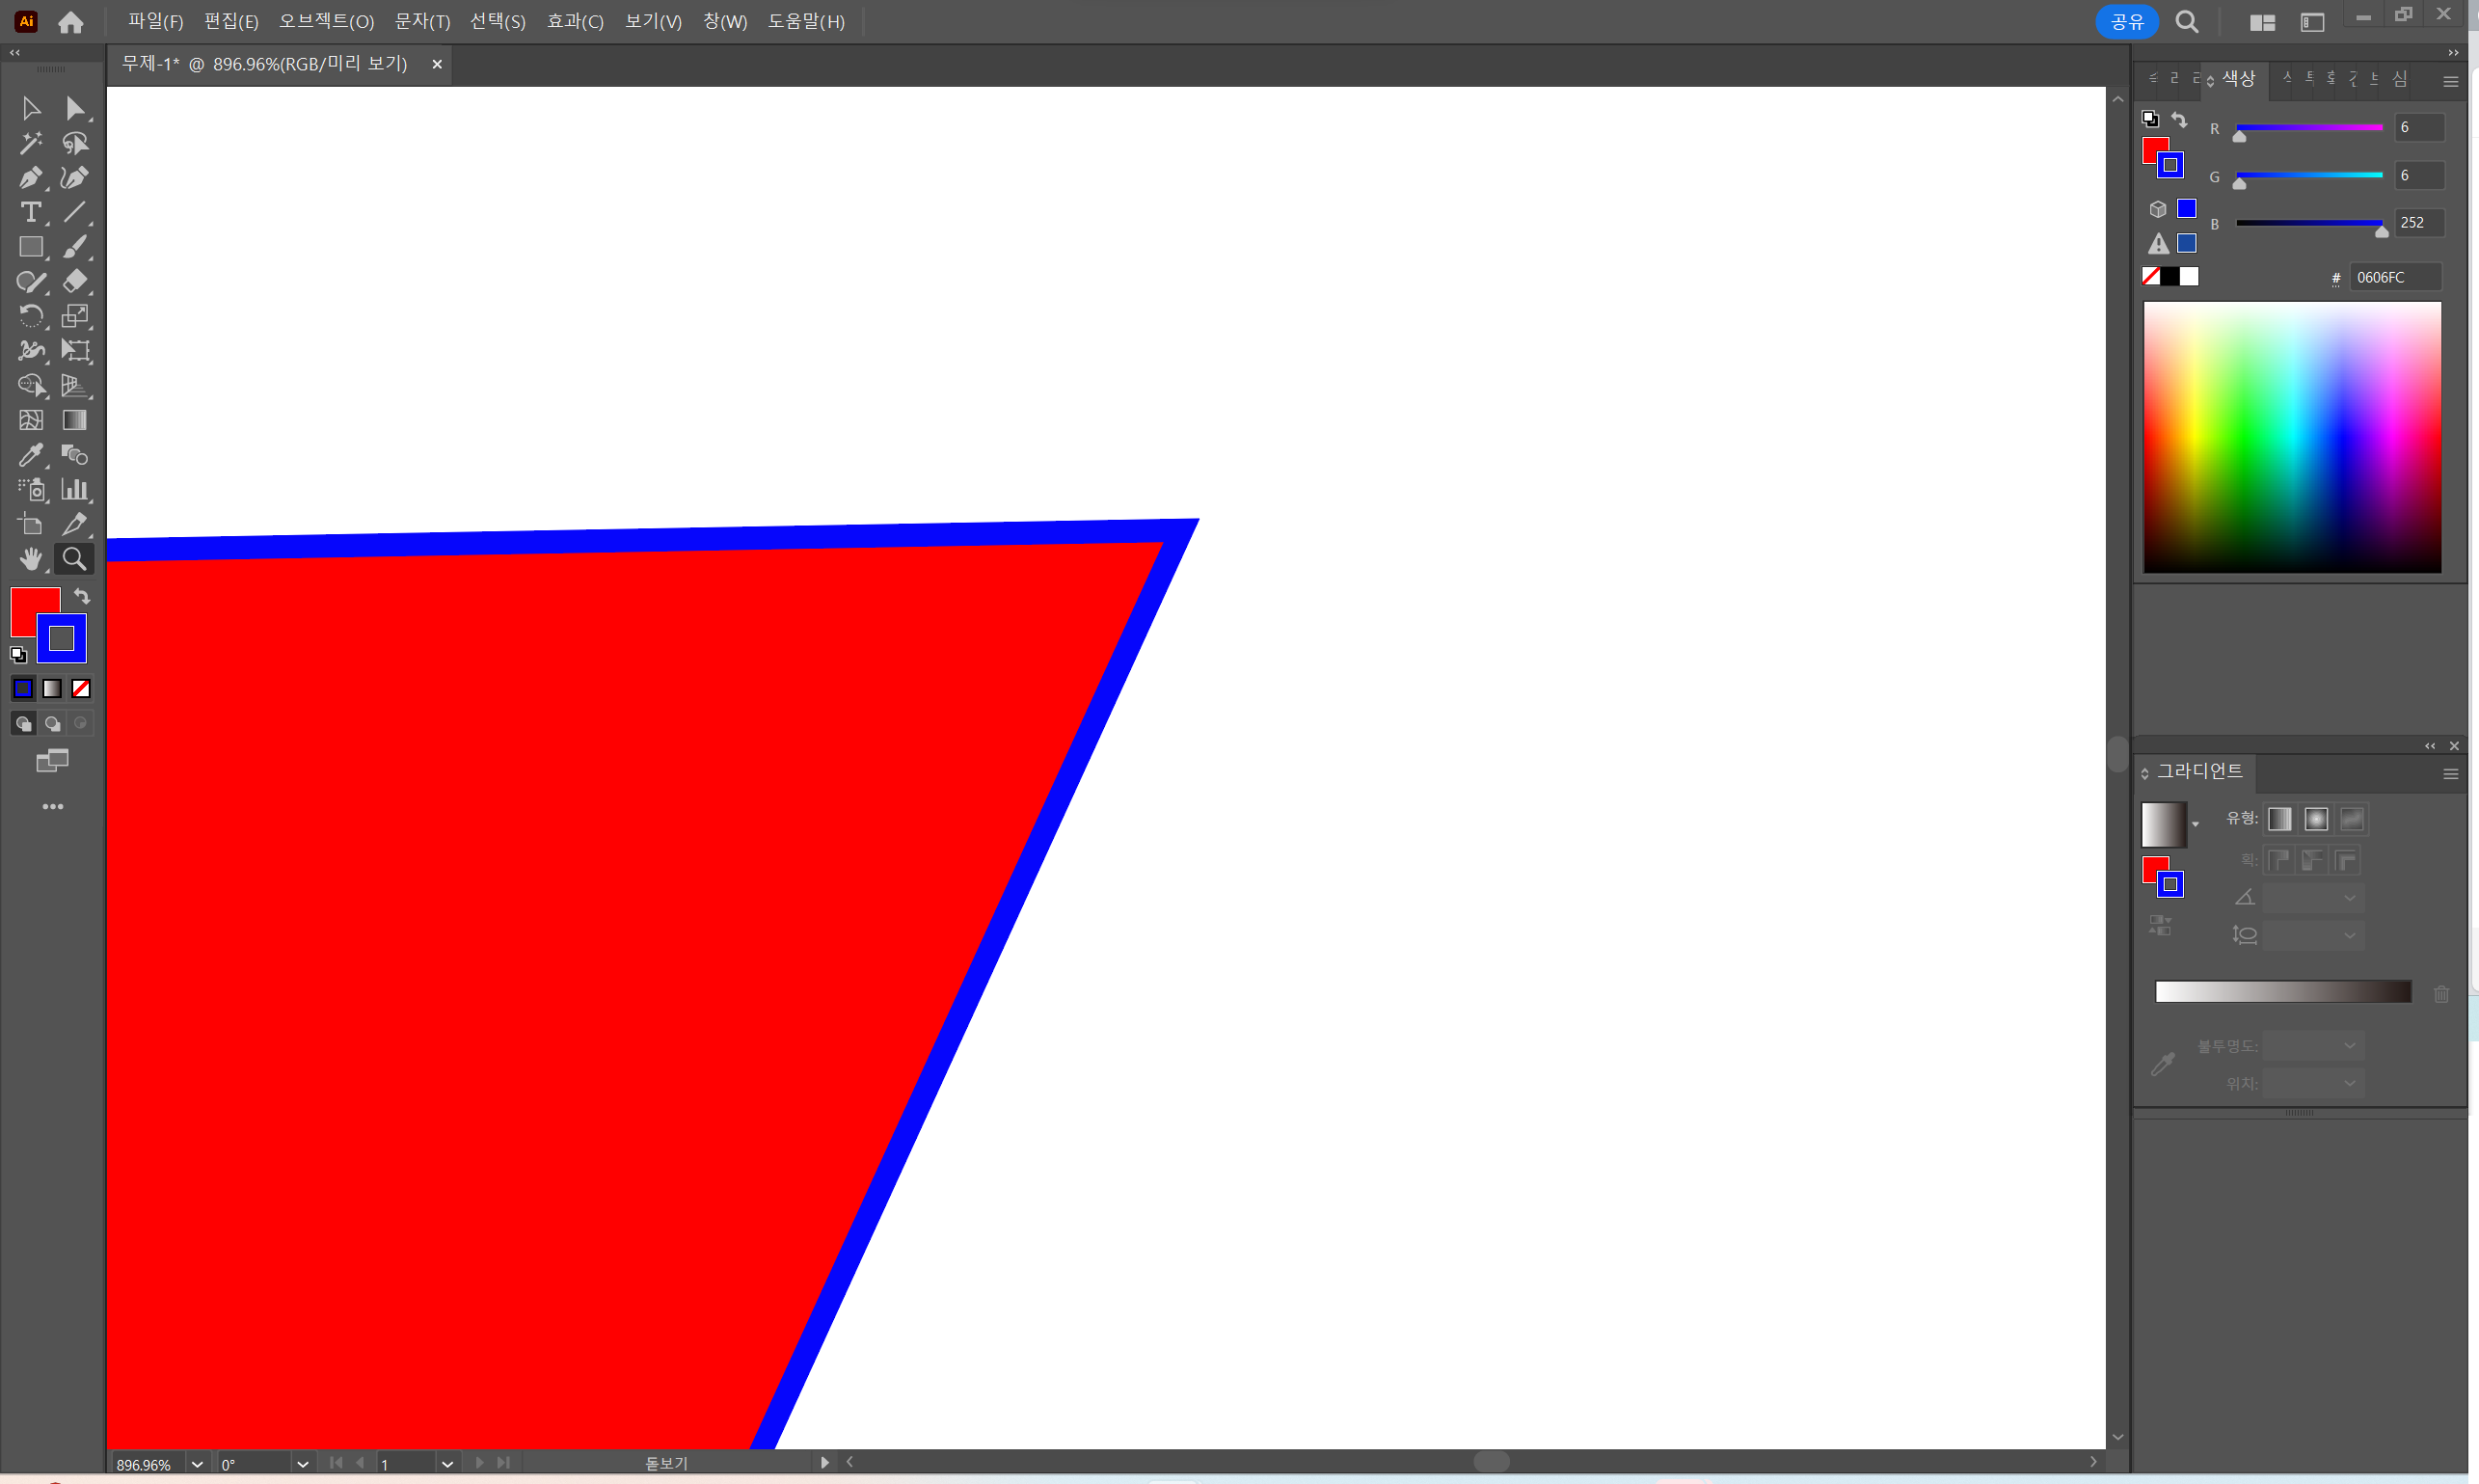2479x1484 pixels.
Task: Select the Eyedropper tool in toolbar
Action: point(30,455)
